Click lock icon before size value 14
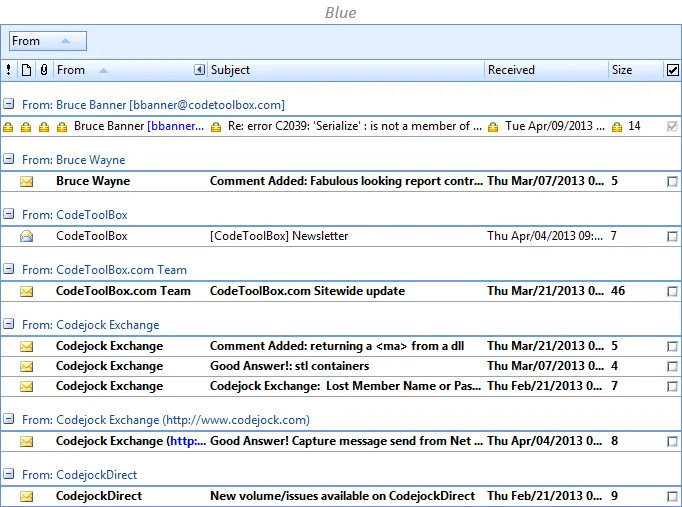Image resolution: width=682 pixels, height=507 pixels. (x=617, y=127)
